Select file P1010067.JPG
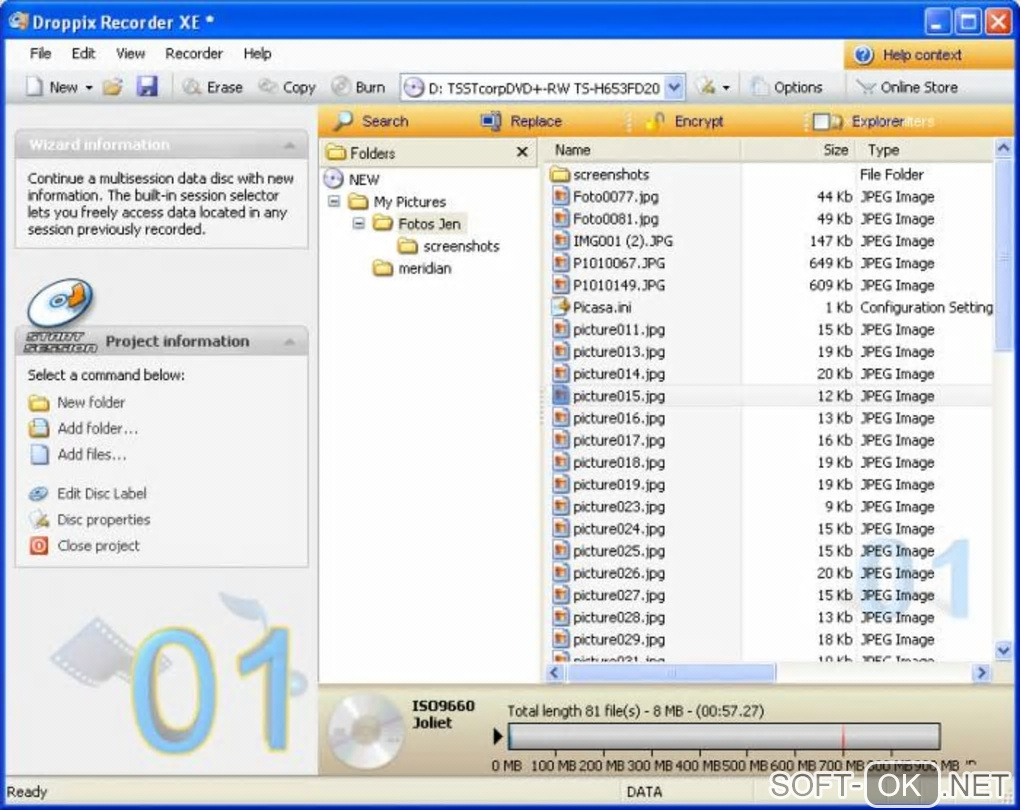1020x810 pixels. pos(609,263)
